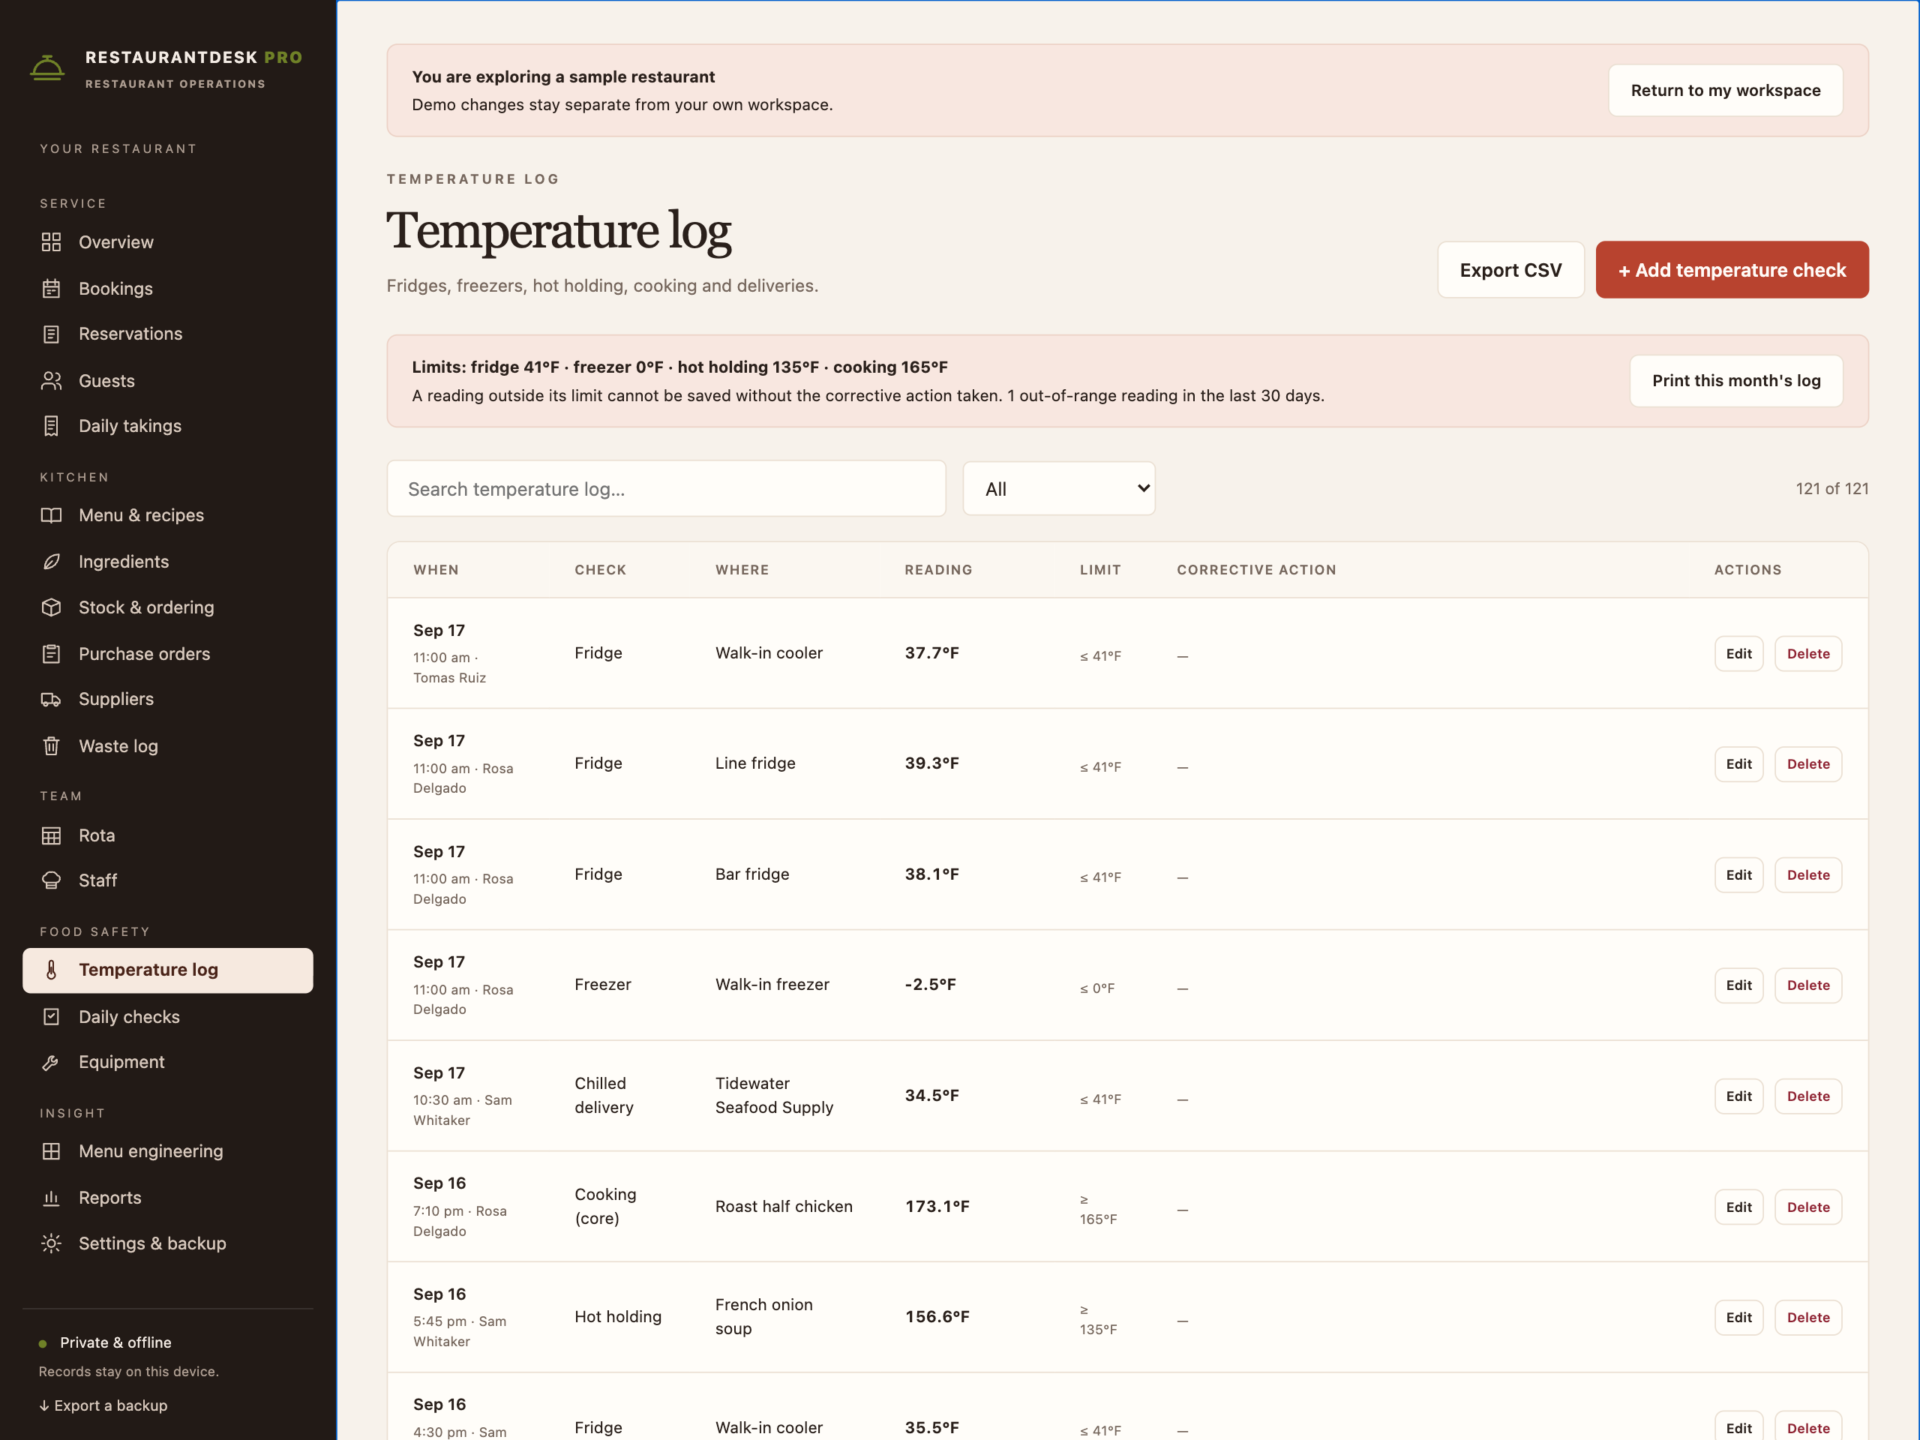Viewport: 1920px width, 1440px height.
Task: Click the 173.1°F reading value
Action: (937, 1206)
